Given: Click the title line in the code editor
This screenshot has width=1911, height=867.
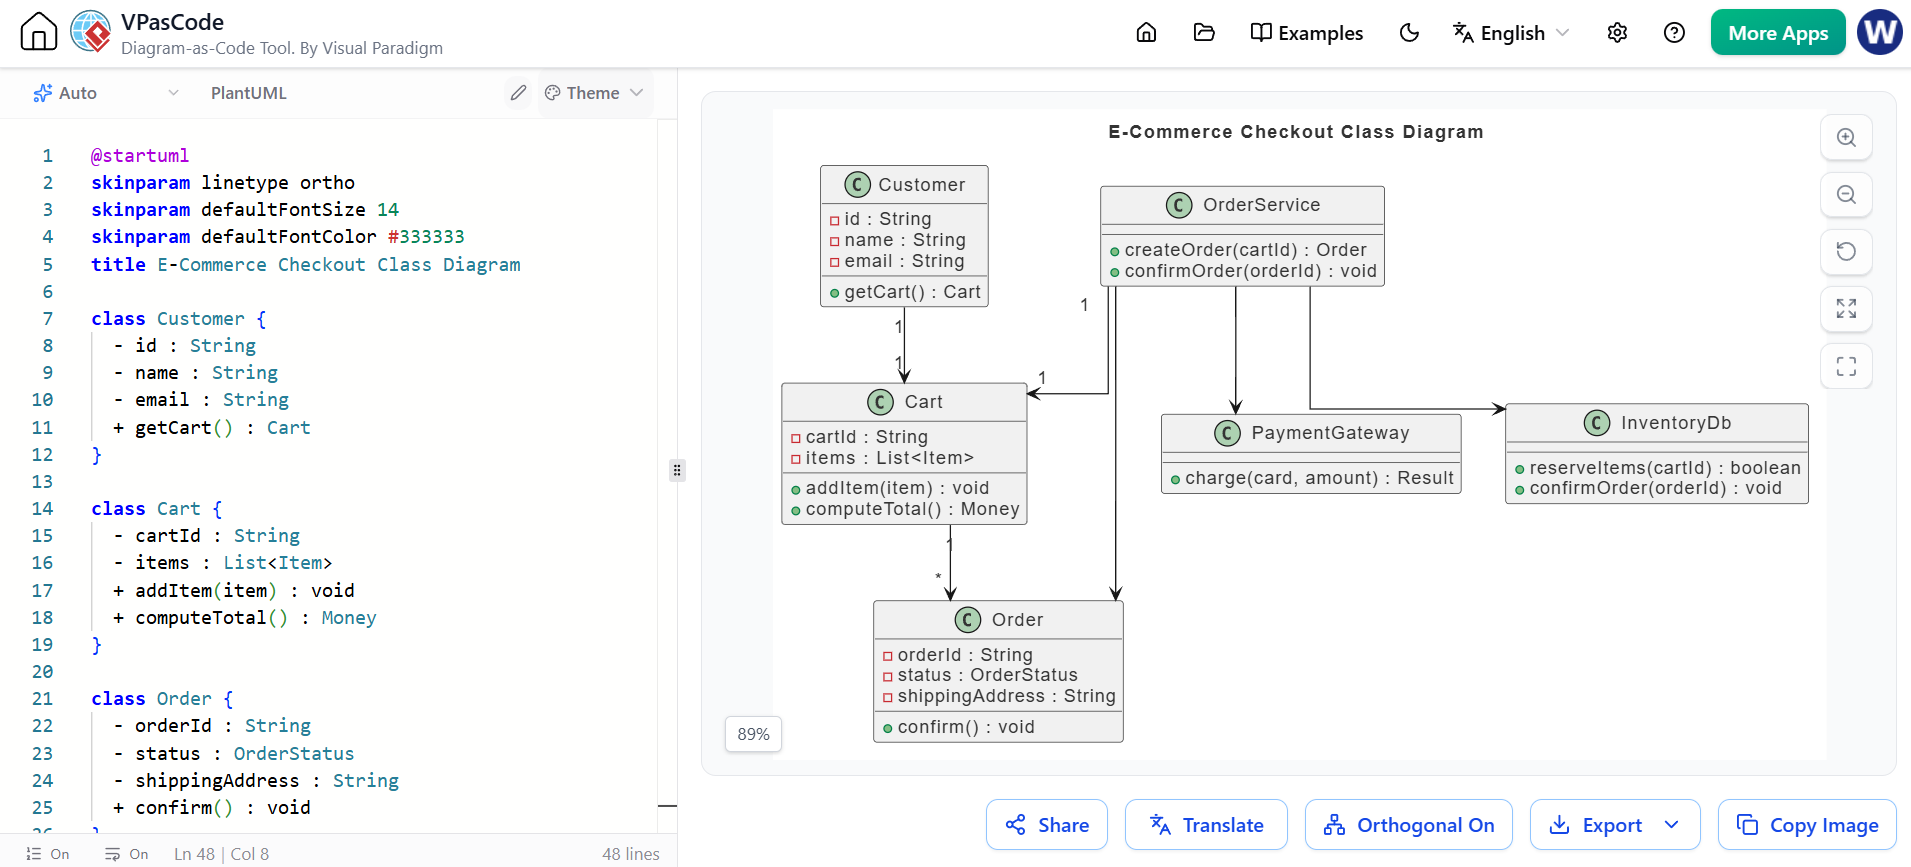Looking at the screenshot, I should tap(306, 264).
